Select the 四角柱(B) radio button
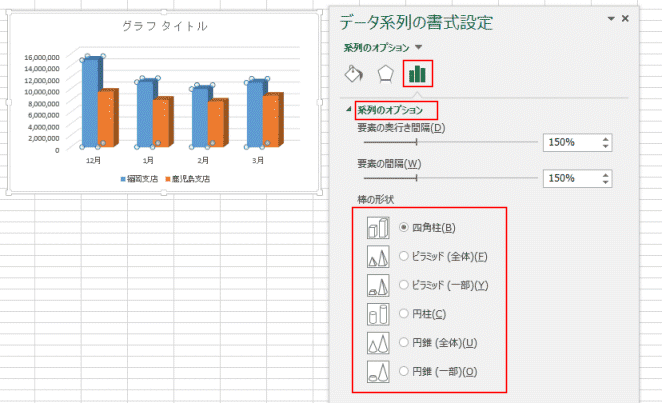Image resolution: width=662 pixels, height=403 pixels. coord(404,227)
